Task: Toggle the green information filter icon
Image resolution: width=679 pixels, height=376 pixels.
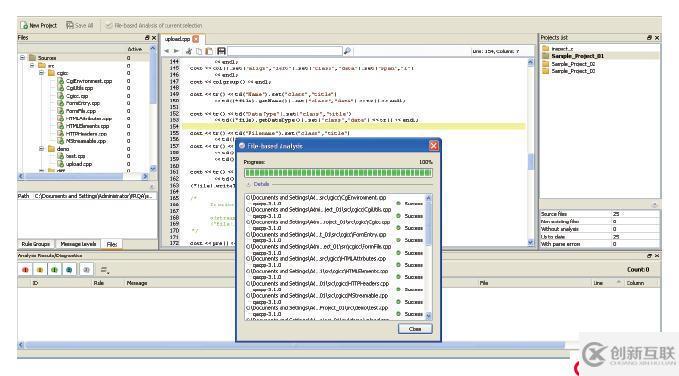Action: pyautogui.click(x=55, y=269)
